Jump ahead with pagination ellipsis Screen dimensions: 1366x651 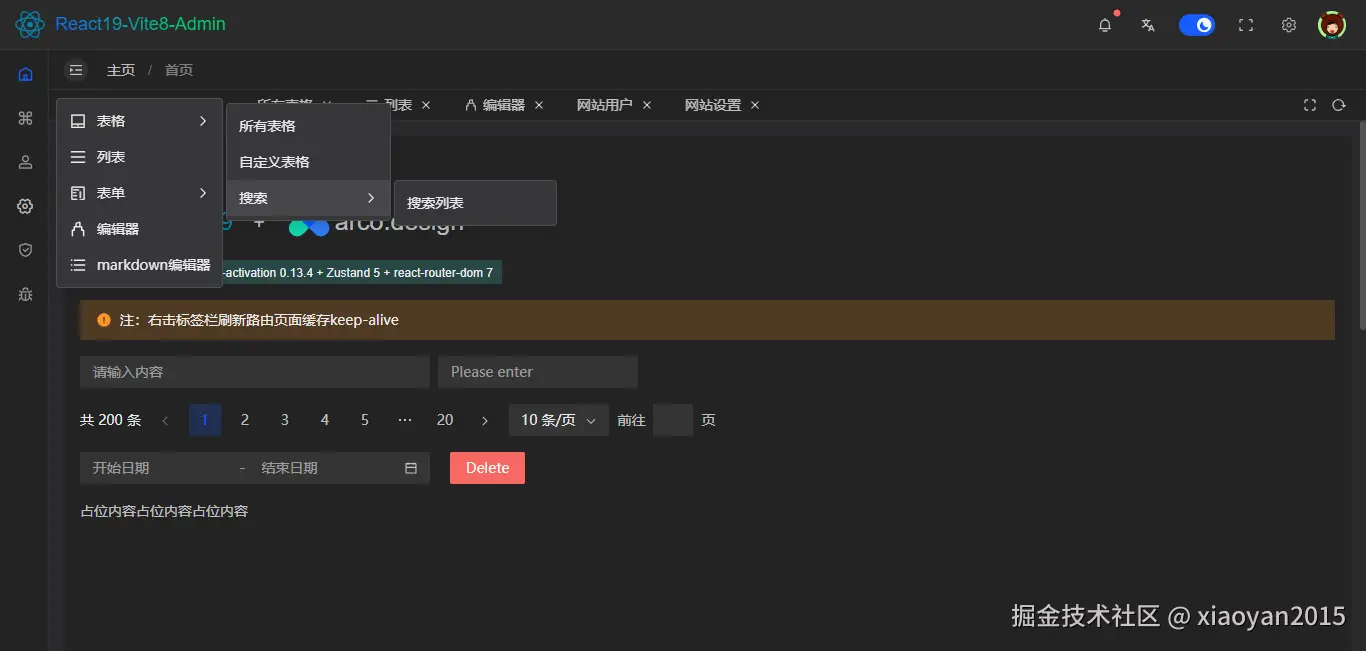[405, 420]
